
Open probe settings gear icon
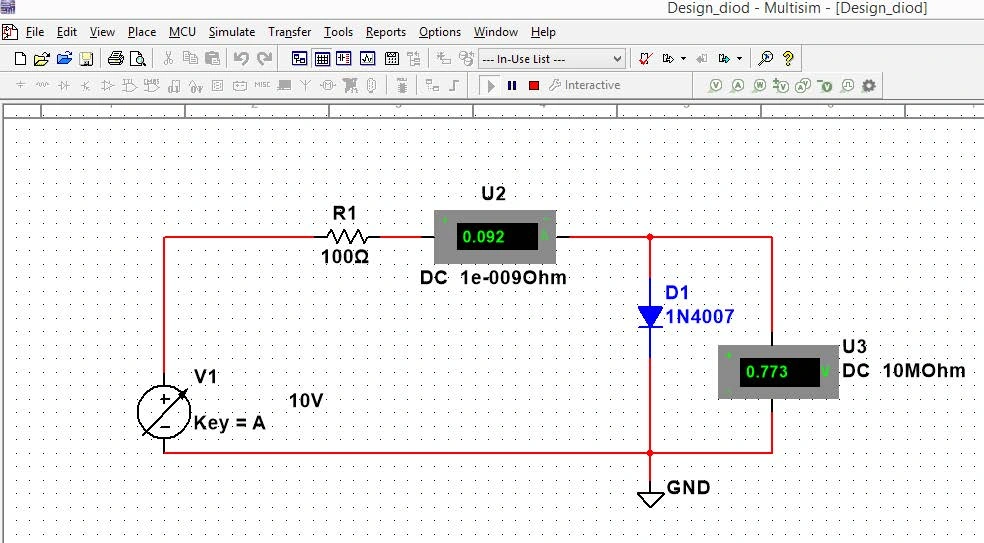pyautogui.click(x=868, y=86)
